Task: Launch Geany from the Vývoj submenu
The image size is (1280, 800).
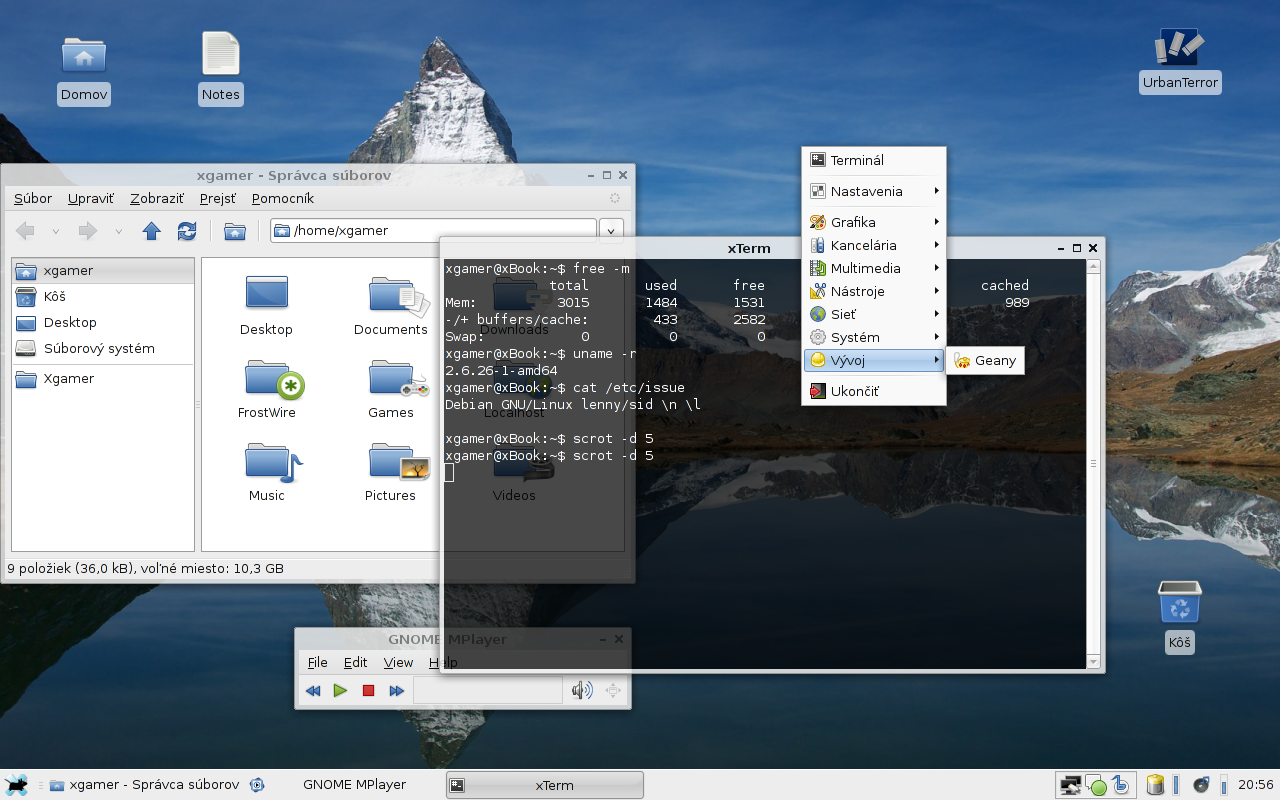Action: (985, 361)
